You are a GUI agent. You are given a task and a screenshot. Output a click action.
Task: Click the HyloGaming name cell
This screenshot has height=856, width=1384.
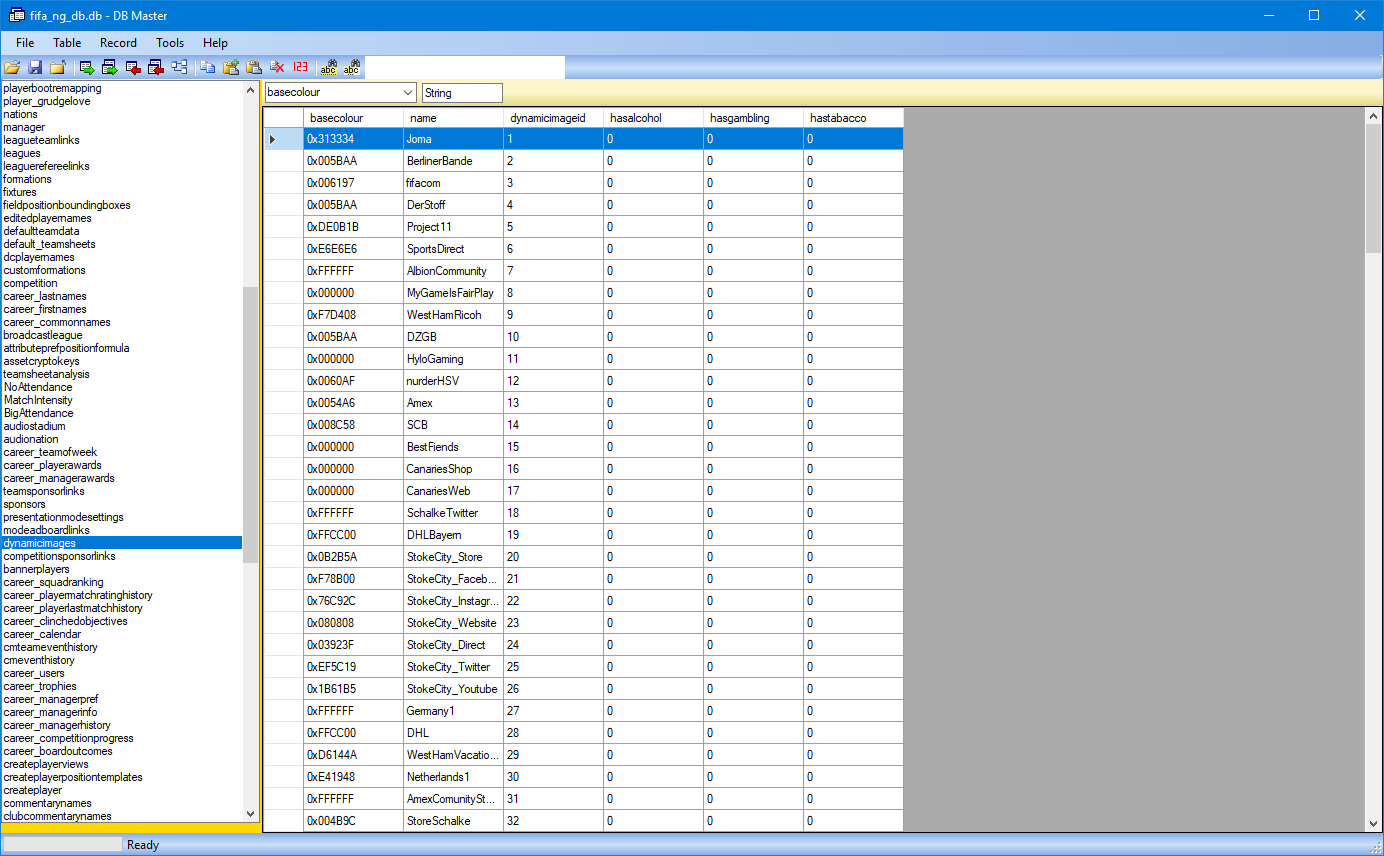click(453, 359)
